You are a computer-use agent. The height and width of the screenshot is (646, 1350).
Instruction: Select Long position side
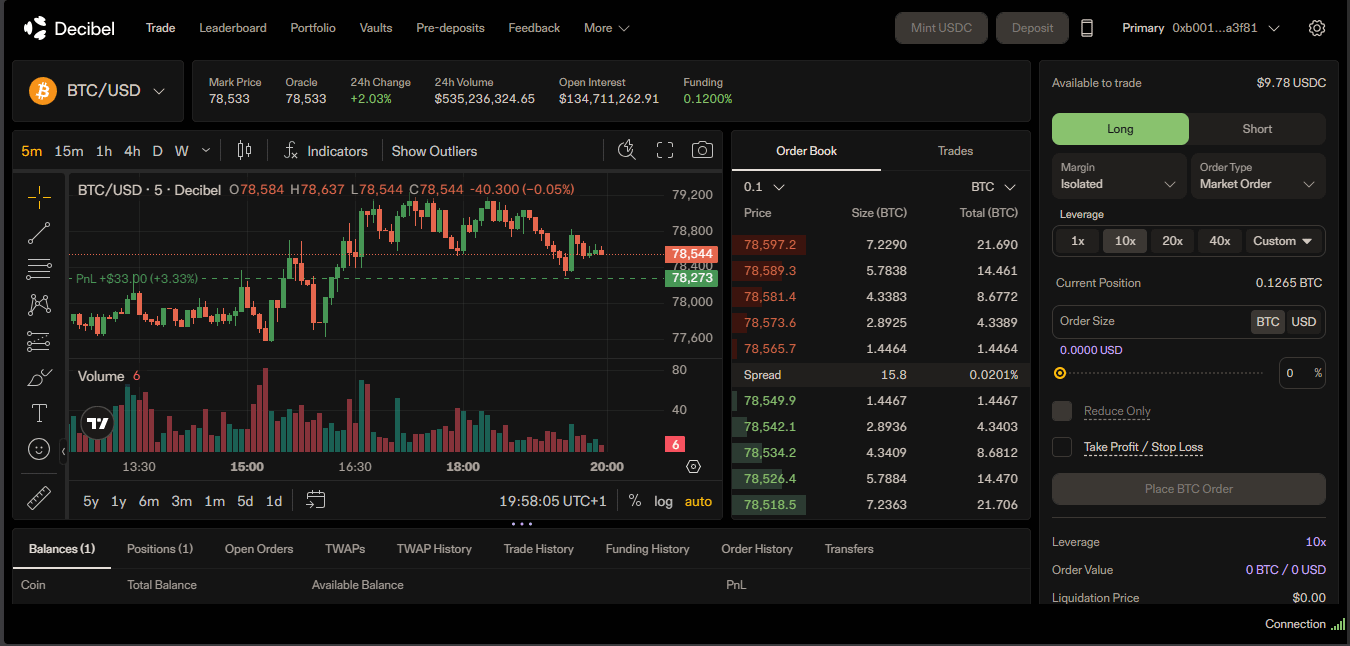[x=1120, y=129]
